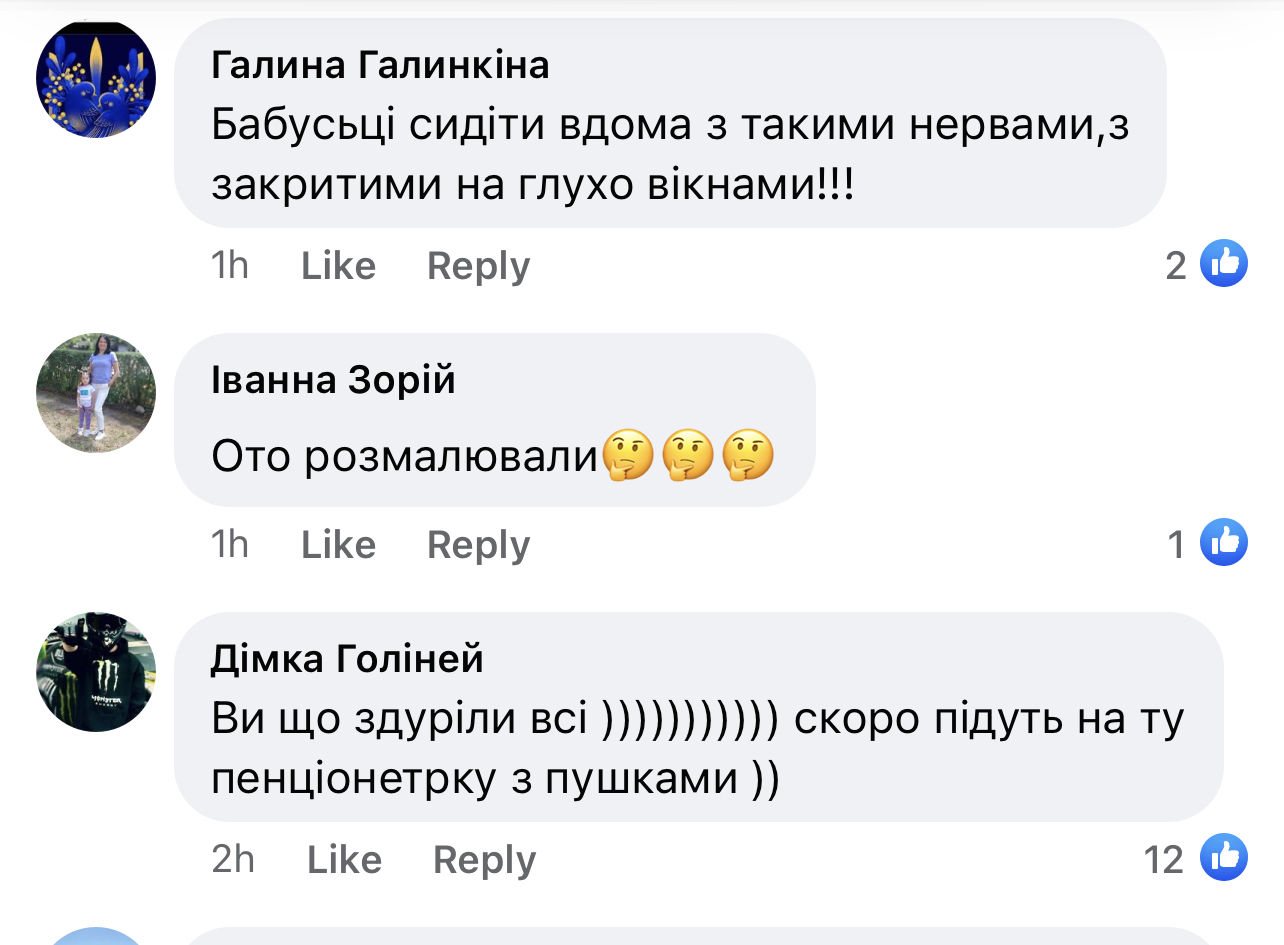Reply to Дімка Голіней's comment
Screen dimensions: 1284x945
[x=484, y=860]
